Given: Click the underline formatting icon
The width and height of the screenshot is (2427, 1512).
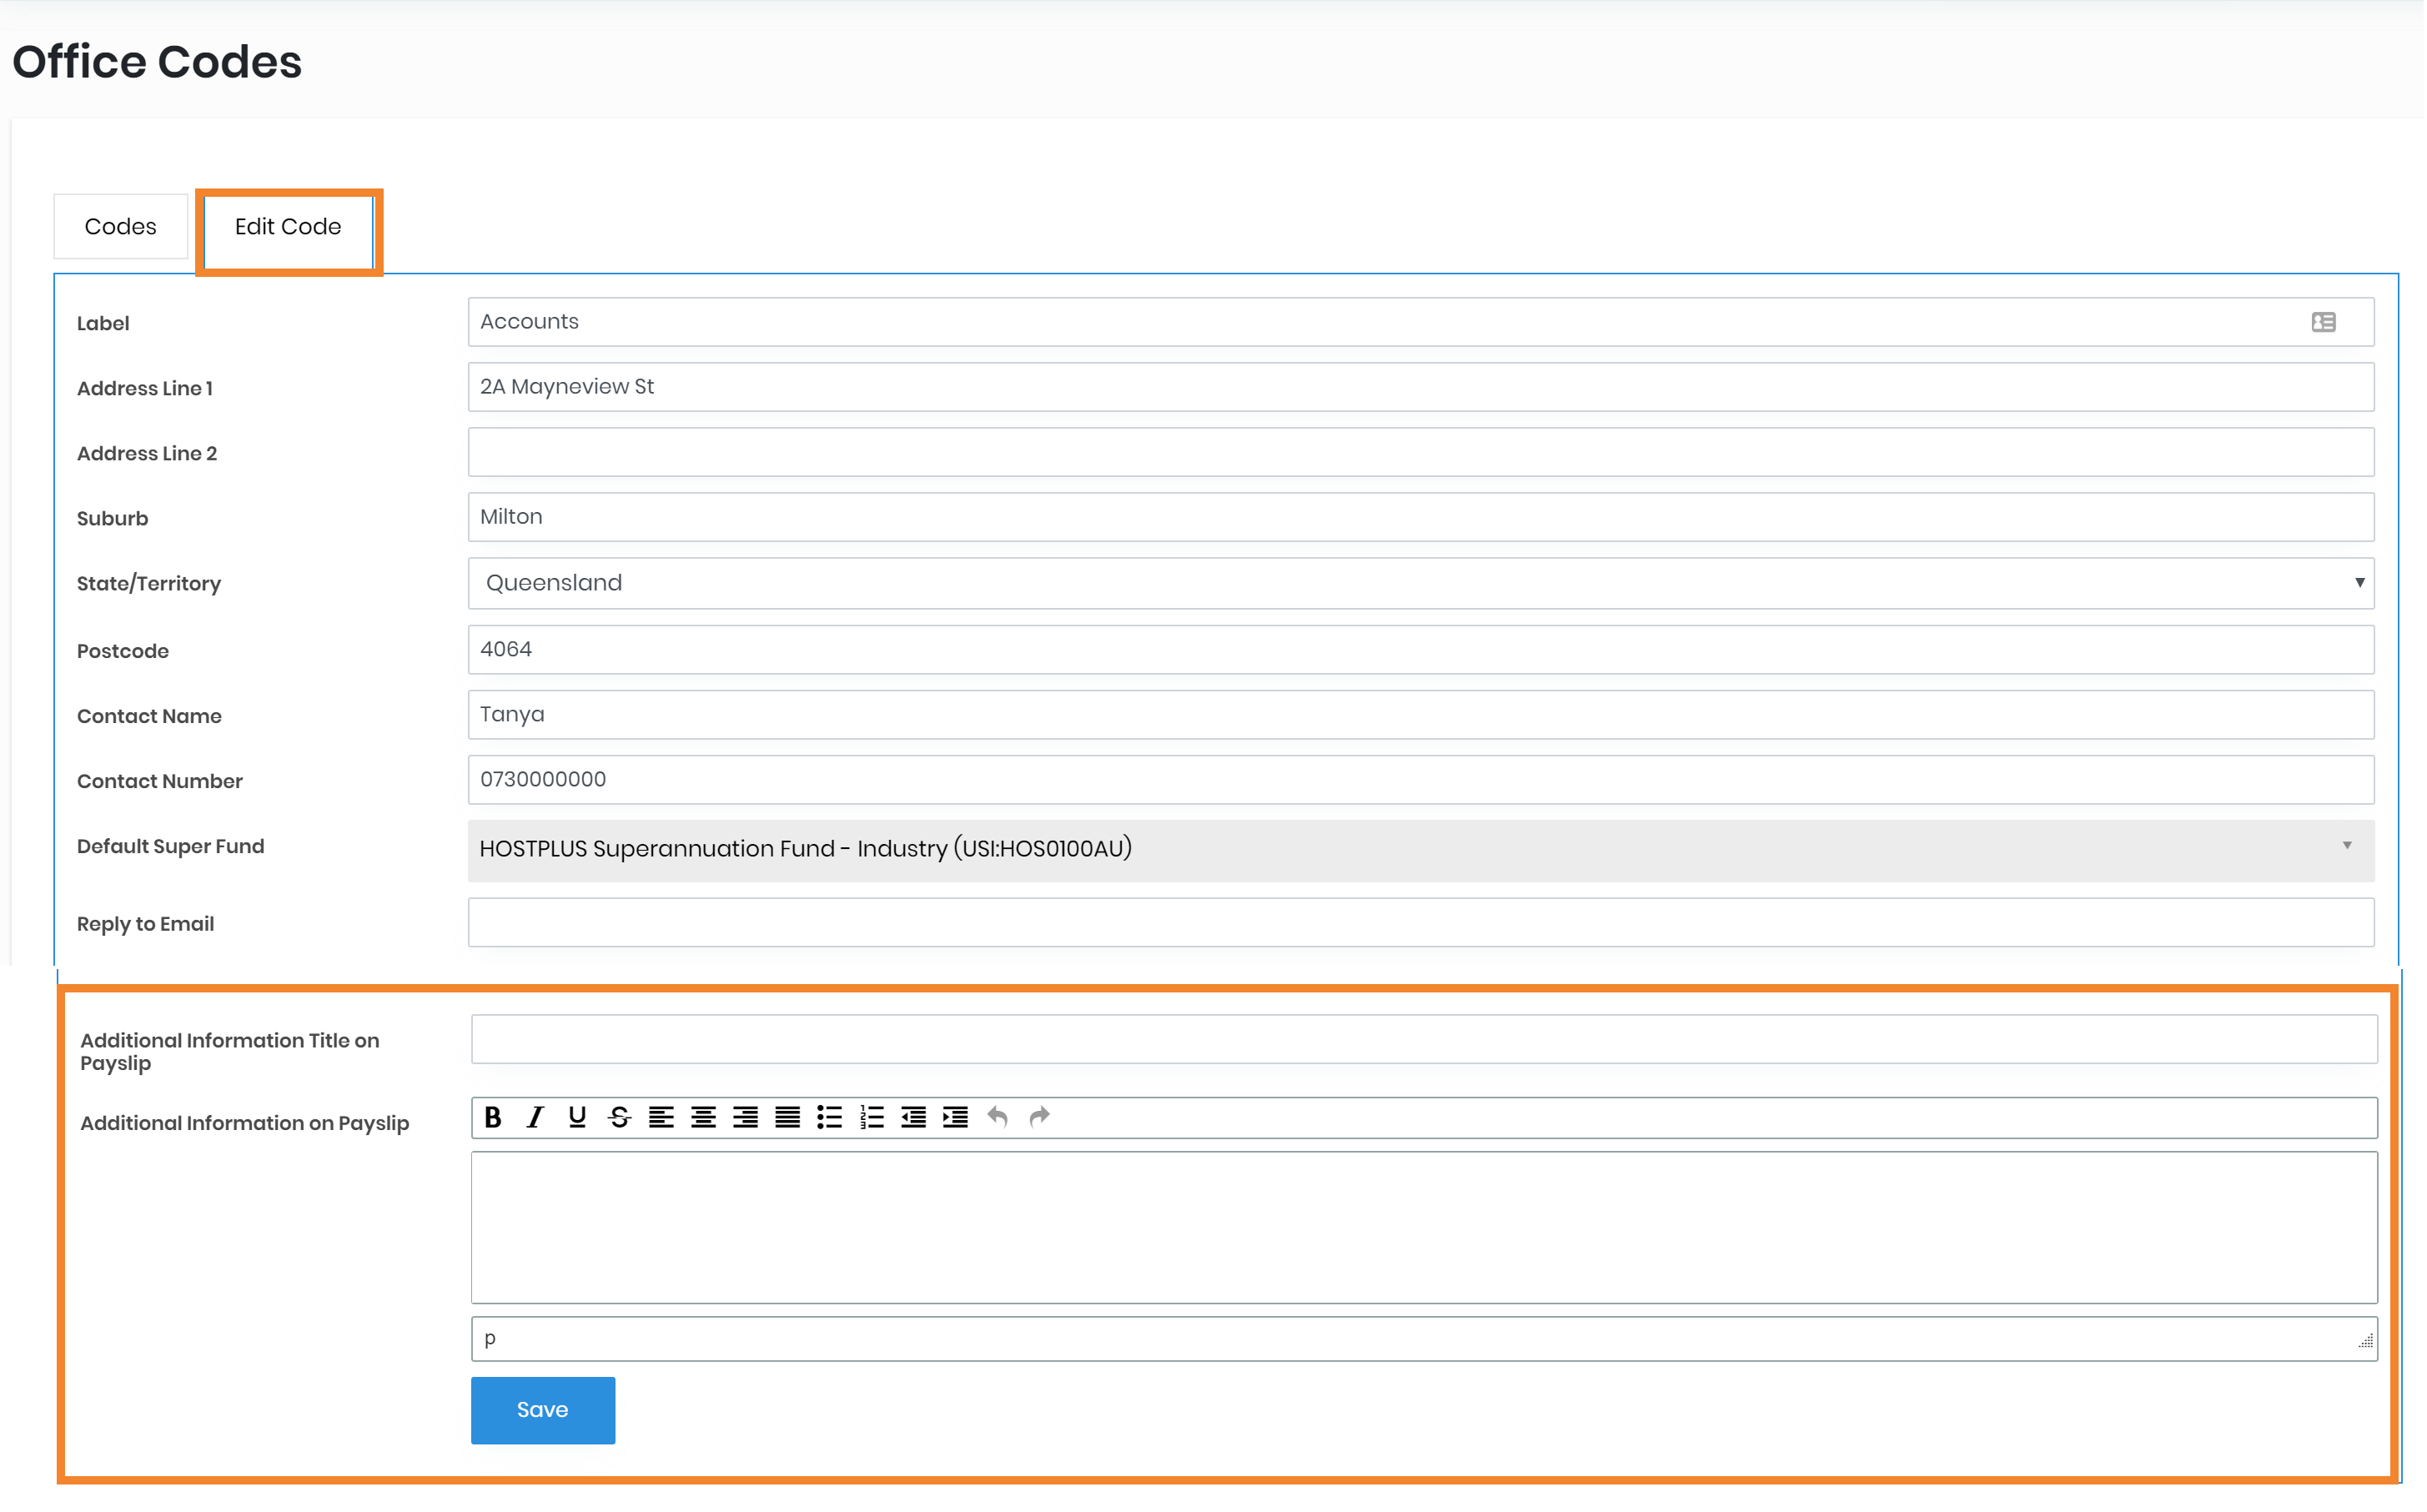Looking at the screenshot, I should [x=577, y=1117].
